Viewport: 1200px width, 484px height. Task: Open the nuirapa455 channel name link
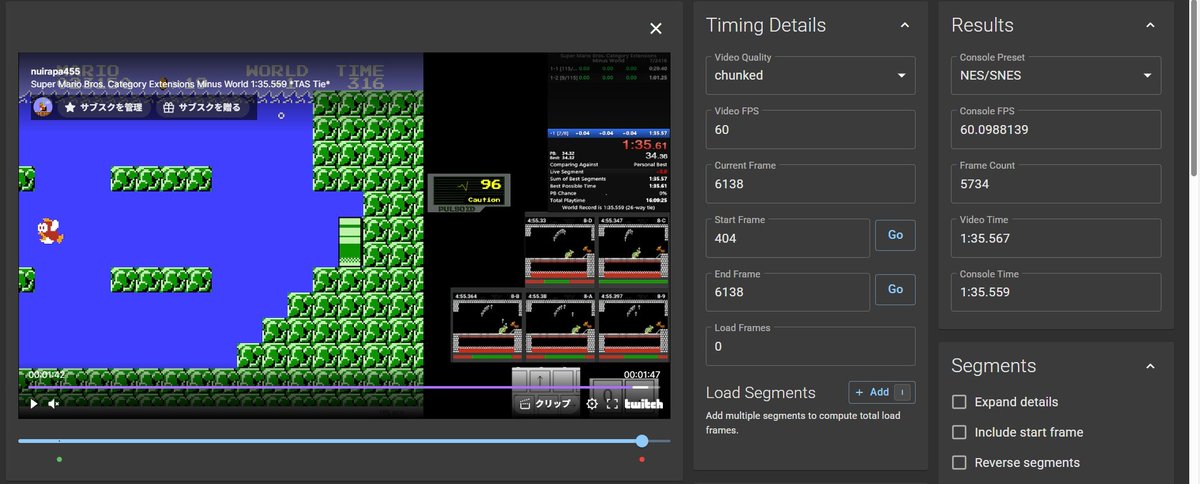pos(55,72)
